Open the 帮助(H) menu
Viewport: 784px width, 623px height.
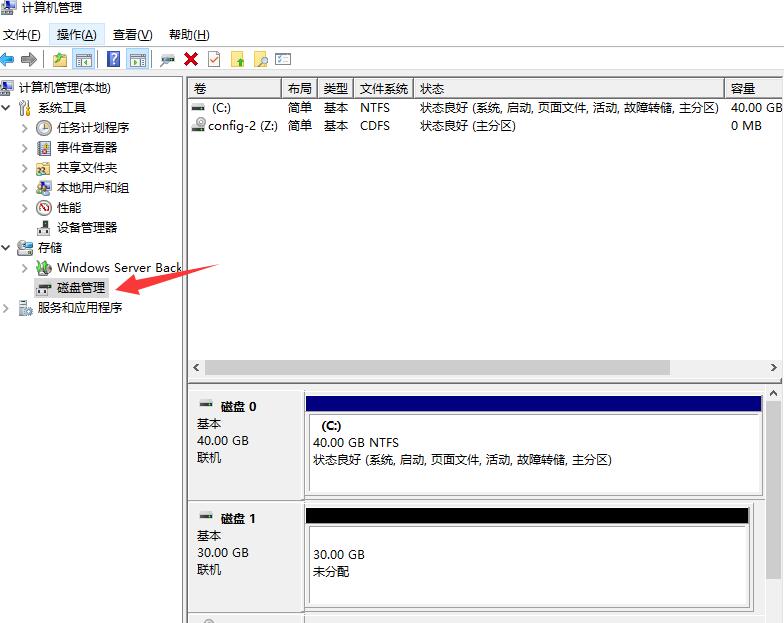pos(189,34)
